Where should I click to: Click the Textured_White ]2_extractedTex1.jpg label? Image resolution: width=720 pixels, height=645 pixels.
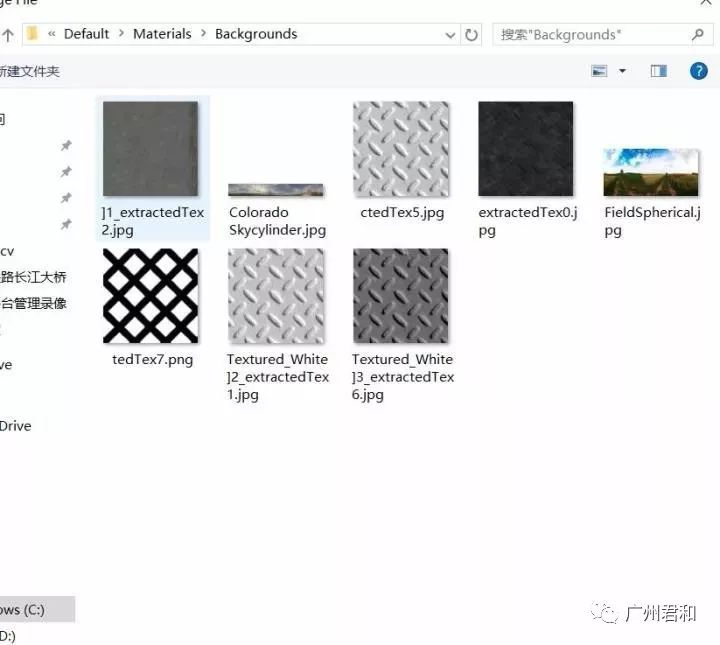click(278, 377)
